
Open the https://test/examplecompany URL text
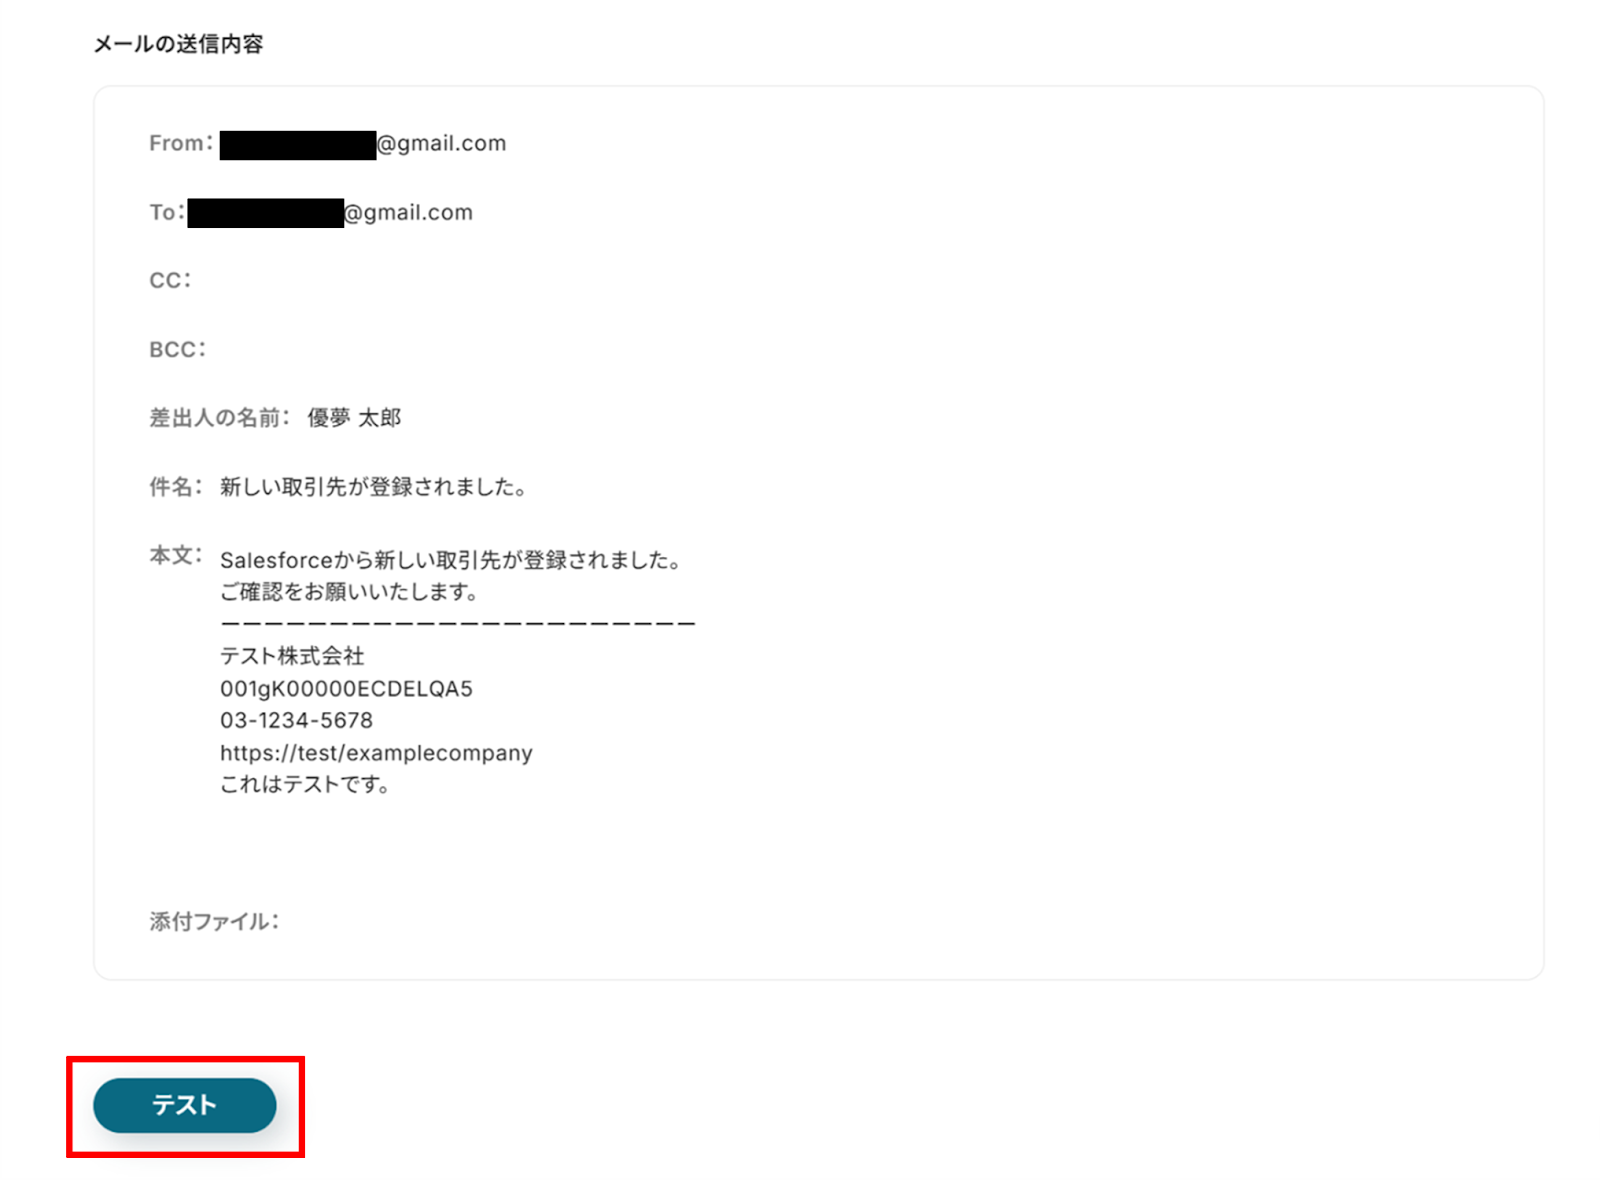coord(376,753)
